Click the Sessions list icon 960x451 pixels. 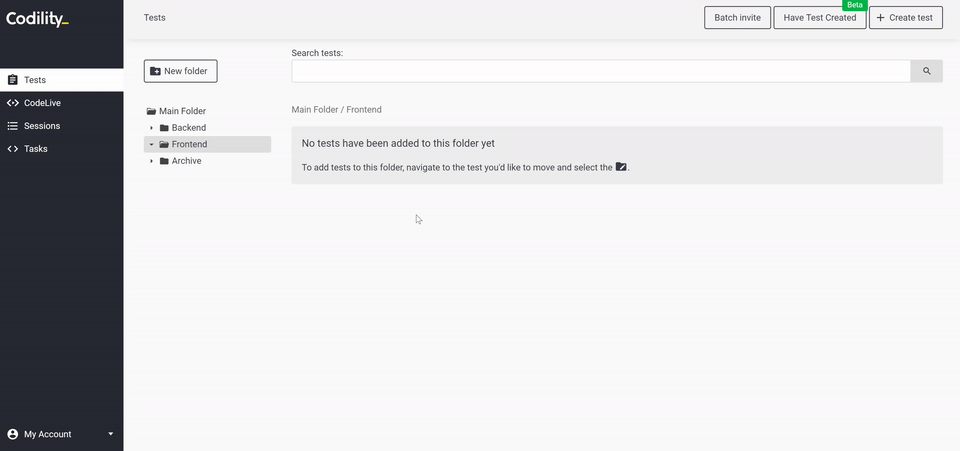click(x=12, y=125)
